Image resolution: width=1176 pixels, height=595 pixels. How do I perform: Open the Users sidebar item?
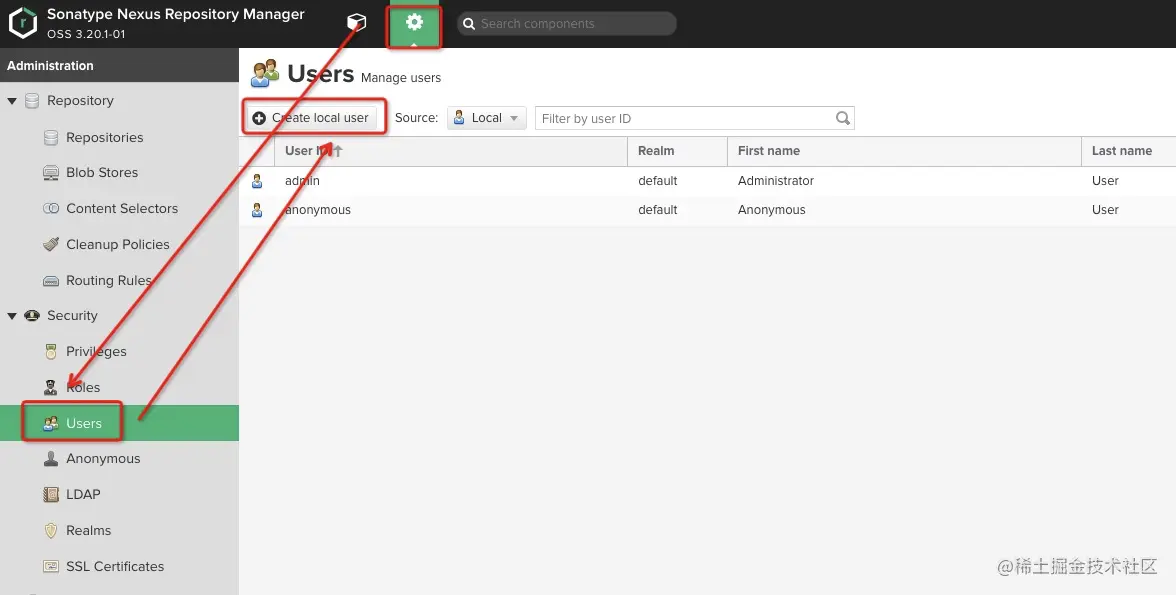click(119, 423)
